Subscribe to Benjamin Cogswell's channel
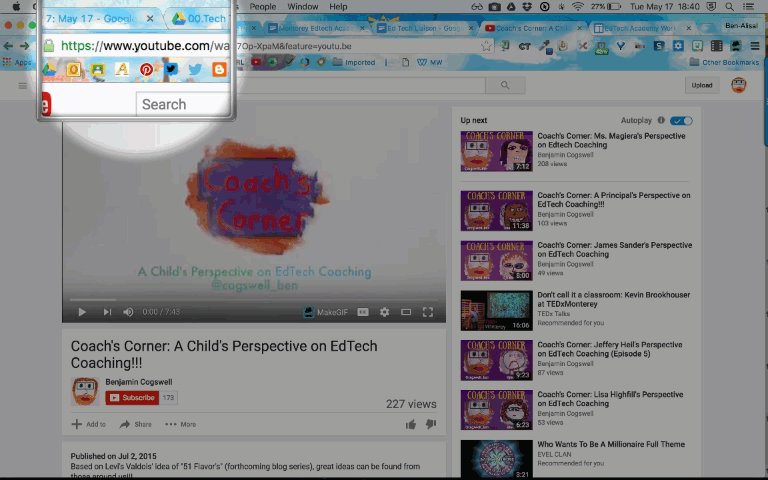Image resolution: width=768 pixels, height=480 pixels. coord(132,398)
